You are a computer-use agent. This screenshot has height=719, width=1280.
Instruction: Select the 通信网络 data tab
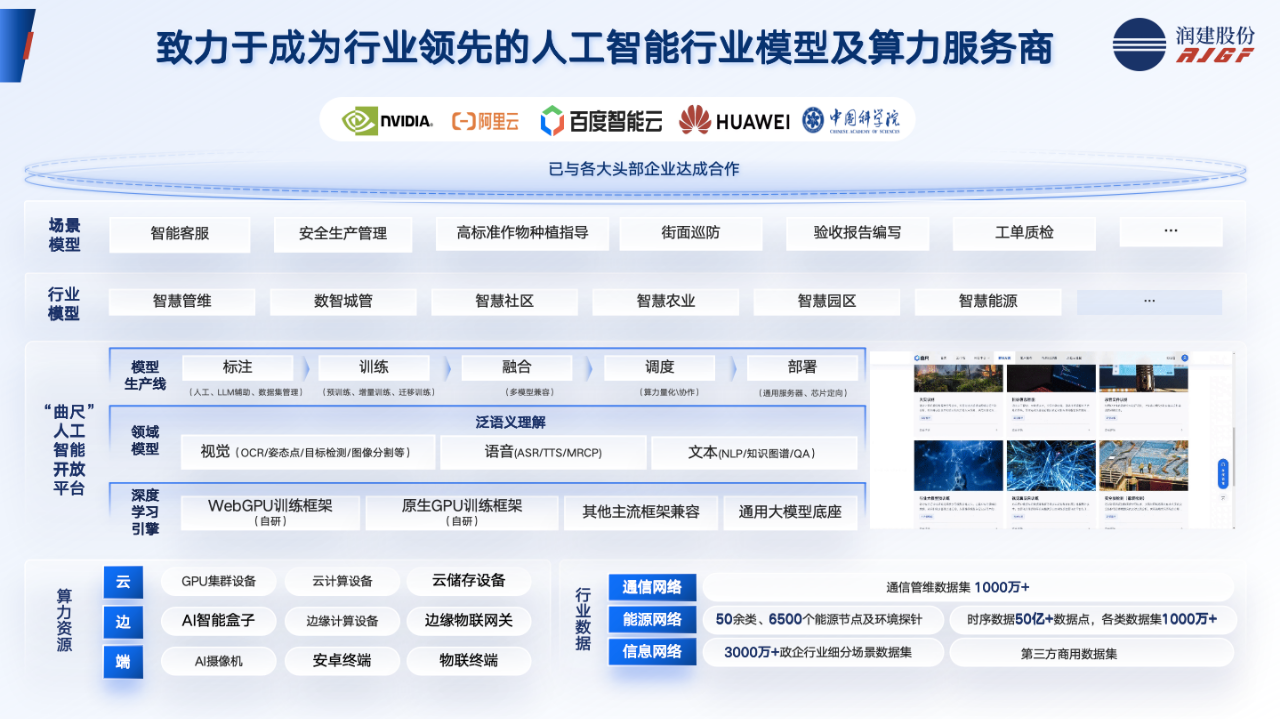click(652, 587)
